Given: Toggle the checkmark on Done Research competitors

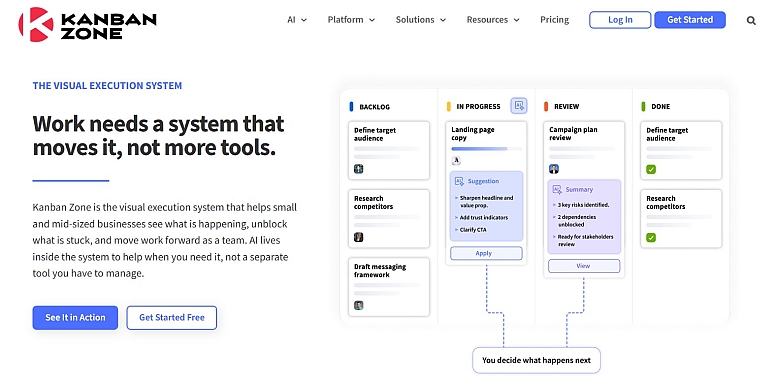Looking at the screenshot, I should point(651,238).
